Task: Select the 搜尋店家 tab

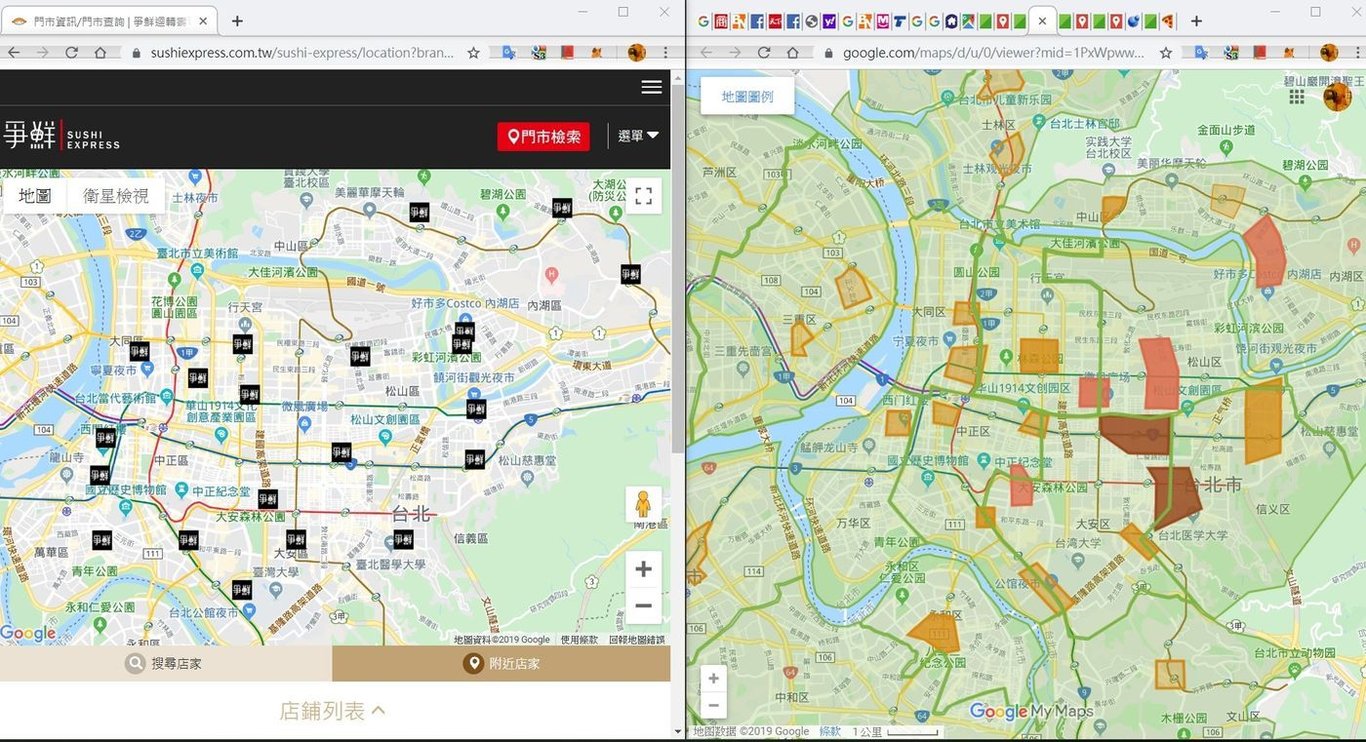Action: click(x=166, y=663)
